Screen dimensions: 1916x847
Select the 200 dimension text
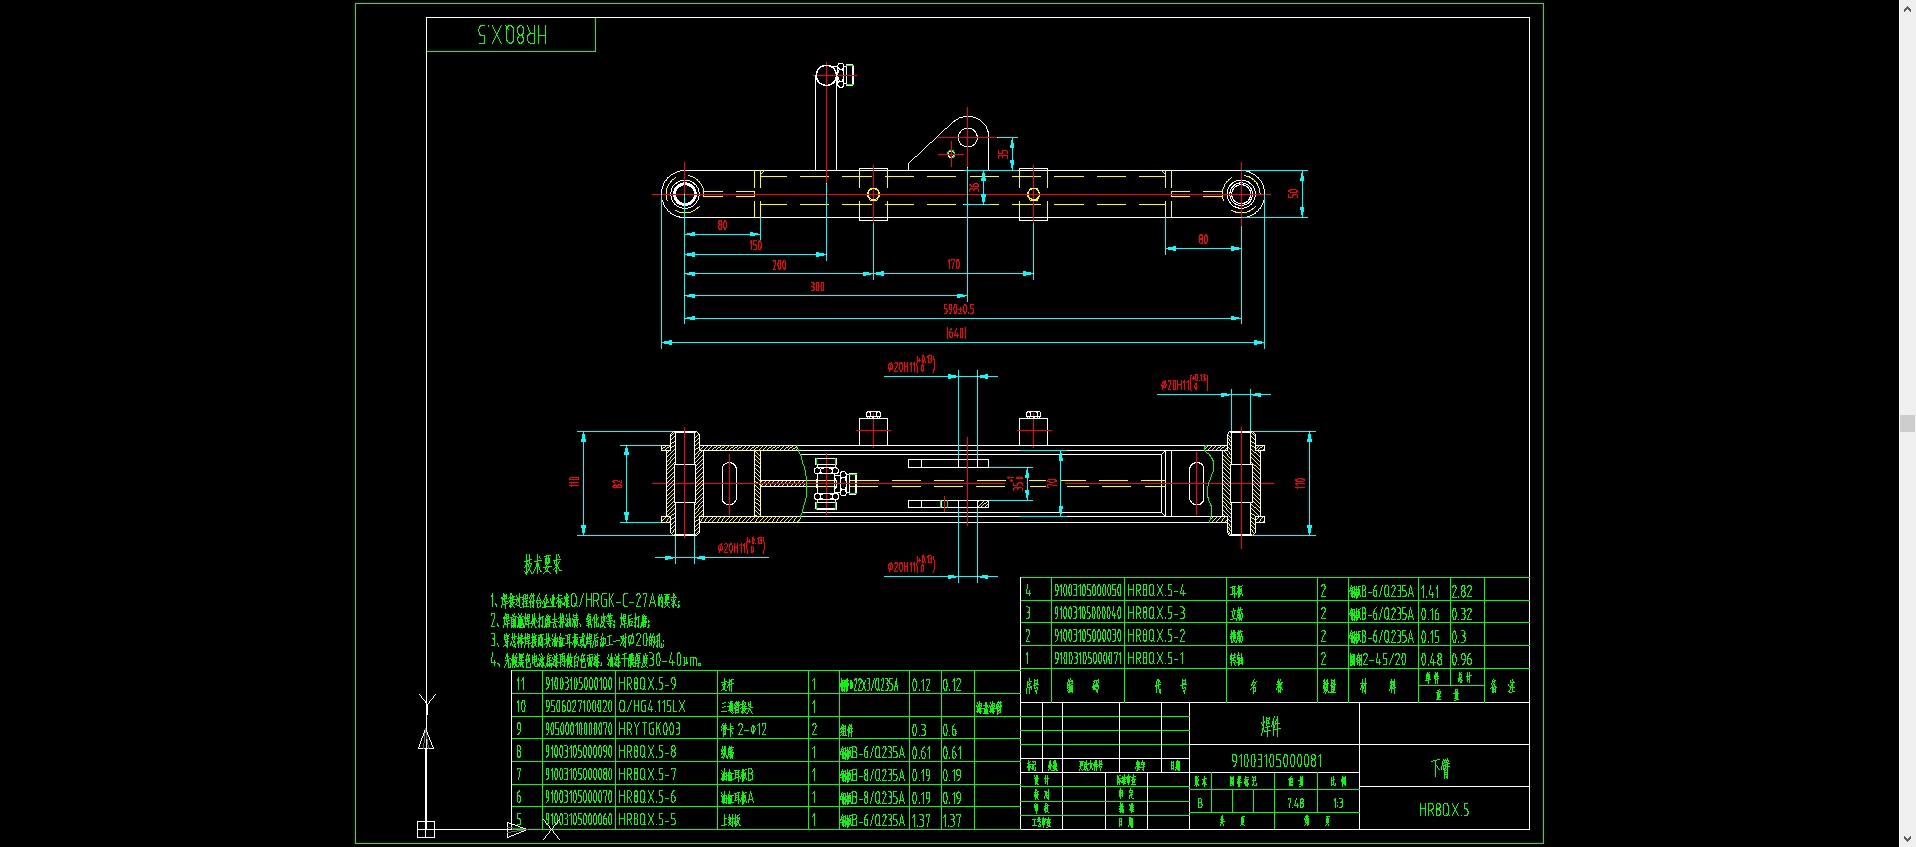779,265
